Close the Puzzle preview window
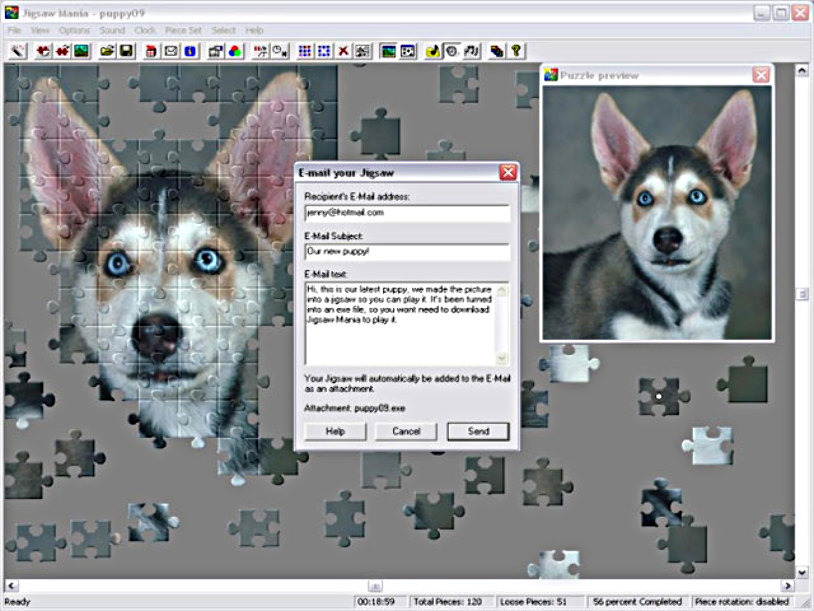 [x=761, y=75]
